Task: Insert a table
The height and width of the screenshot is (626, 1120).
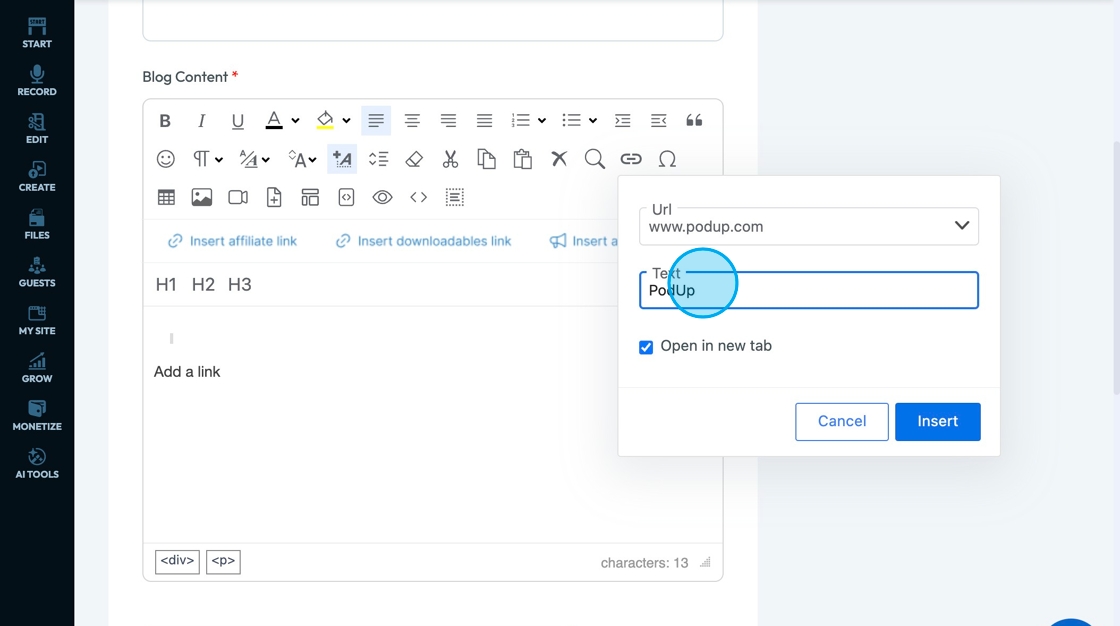Action: 166,197
